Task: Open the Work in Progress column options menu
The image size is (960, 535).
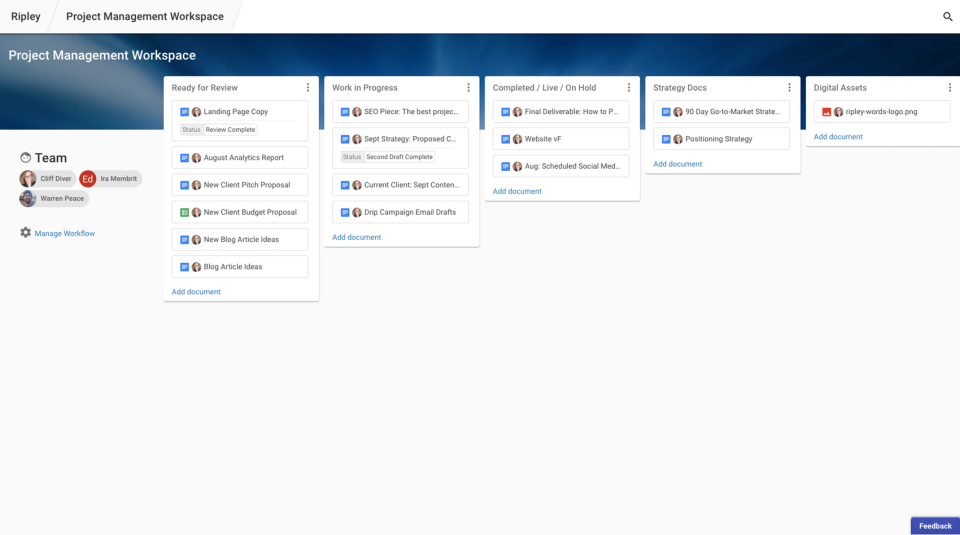Action: coord(468,88)
